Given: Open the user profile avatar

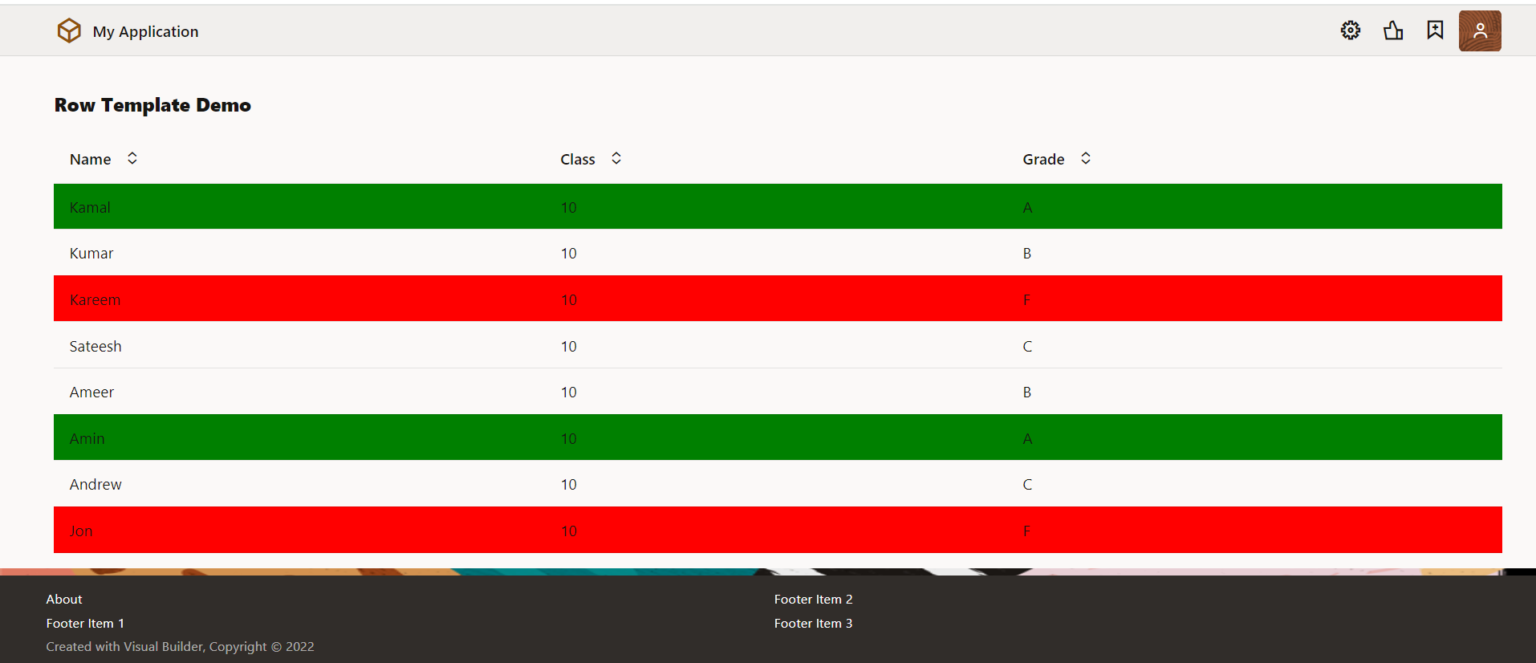Looking at the screenshot, I should (x=1479, y=30).
